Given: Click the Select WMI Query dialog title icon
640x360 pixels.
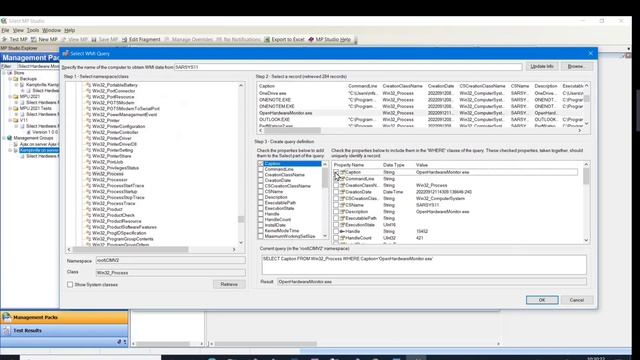Looking at the screenshot, I should click(x=65, y=53).
